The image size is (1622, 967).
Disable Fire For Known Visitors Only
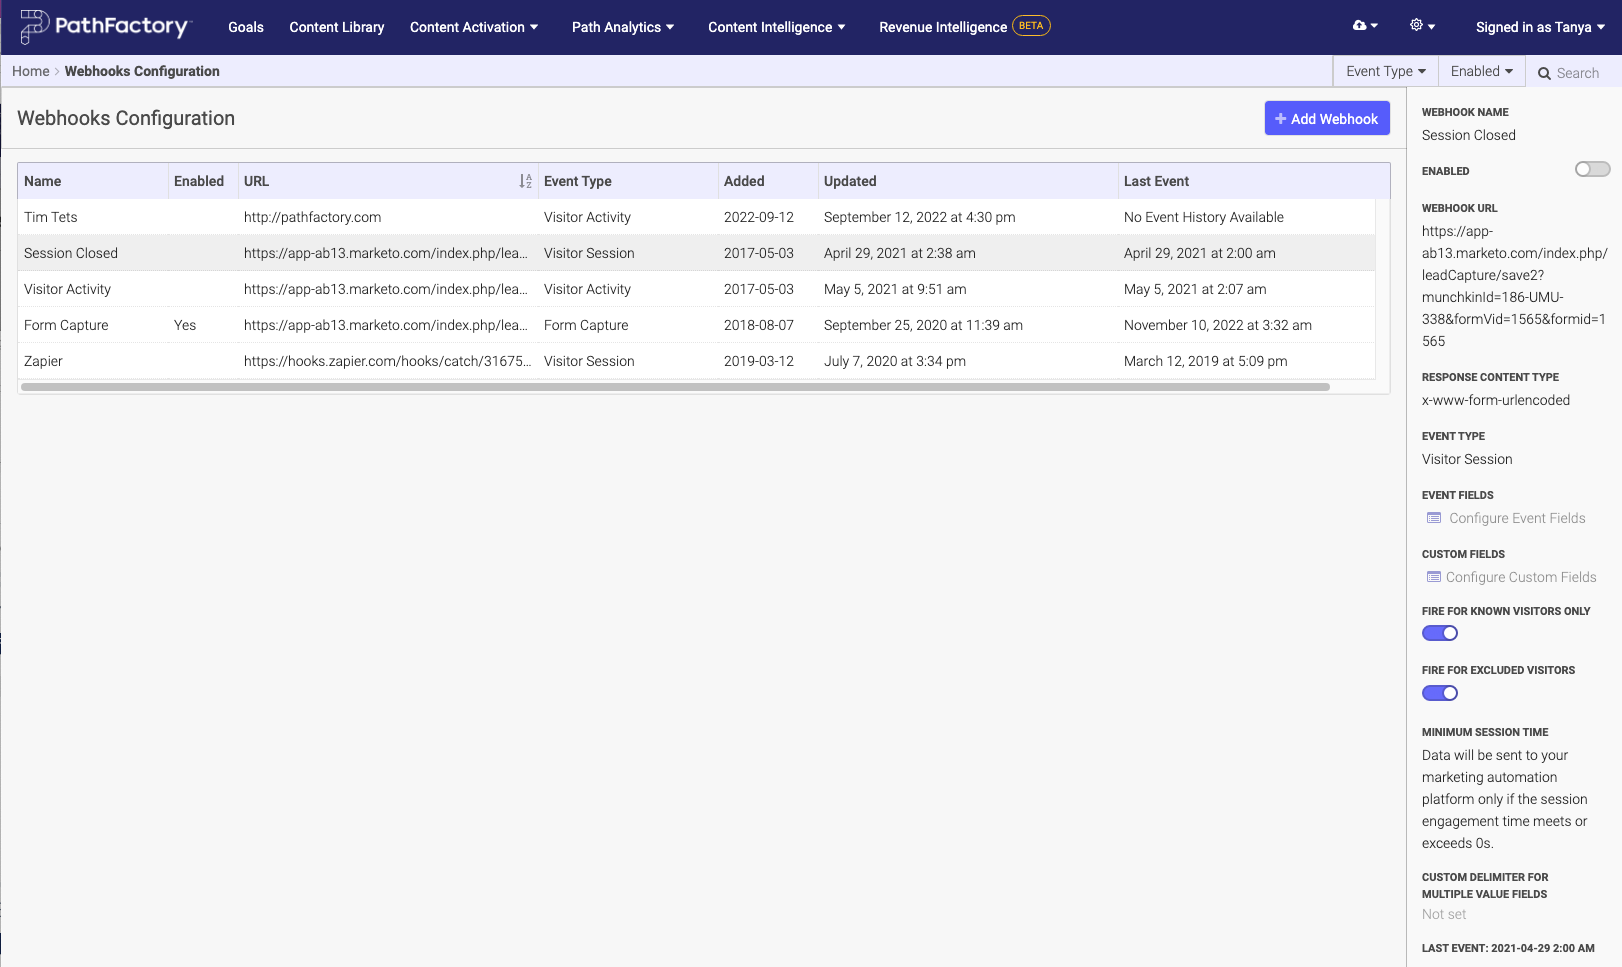1440,632
